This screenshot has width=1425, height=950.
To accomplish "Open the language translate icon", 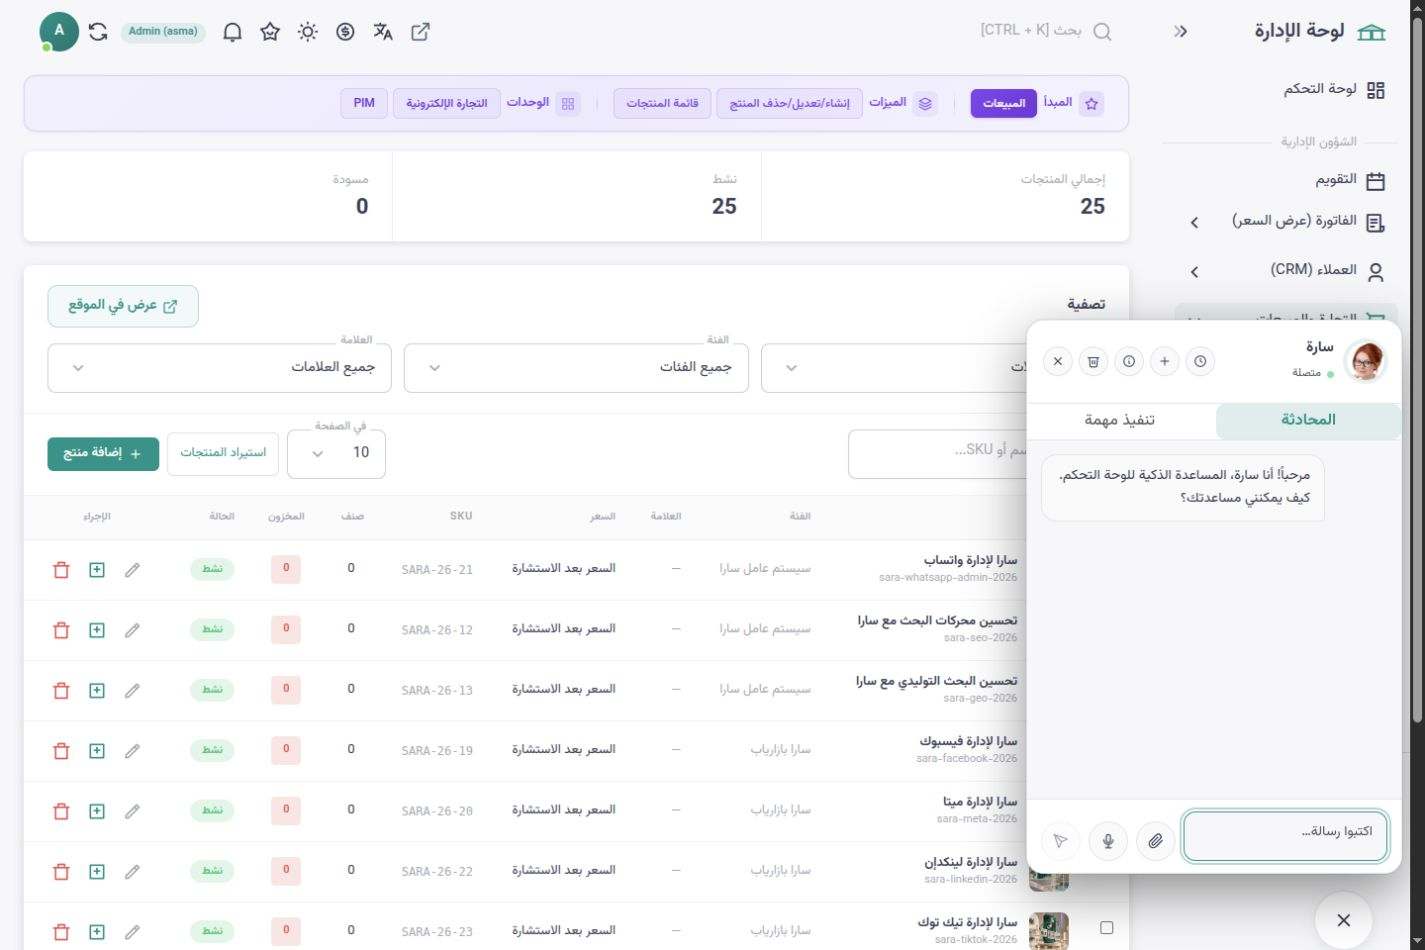I will (x=383, y=32).
